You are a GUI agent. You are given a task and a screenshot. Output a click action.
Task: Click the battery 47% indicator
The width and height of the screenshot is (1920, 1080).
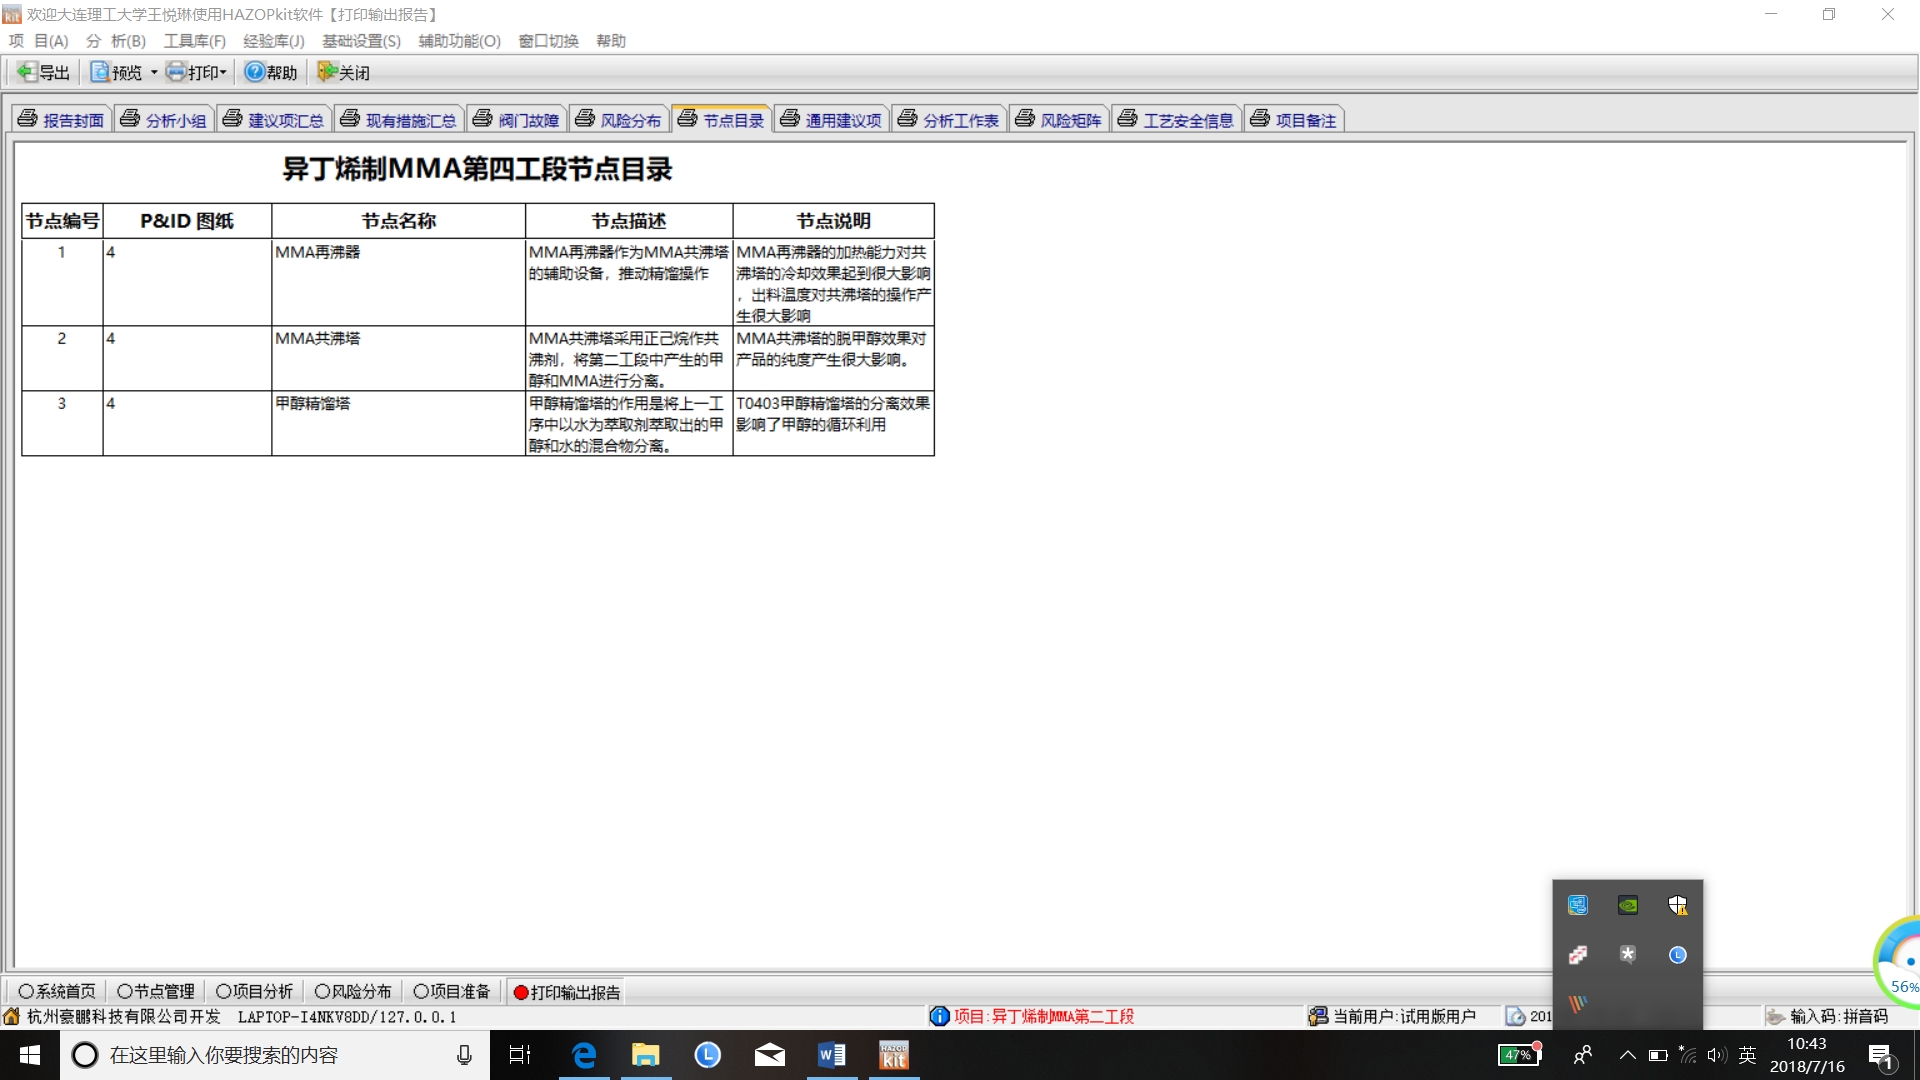click(x=1519, y=1055)
